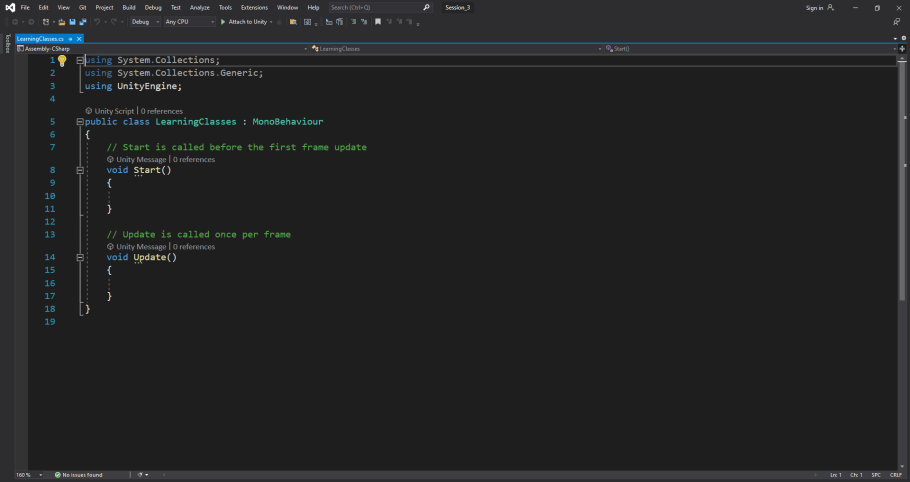Click the Toggle Bookmark icon
This screenshot has width=910, height=482.
coord(378,21)
